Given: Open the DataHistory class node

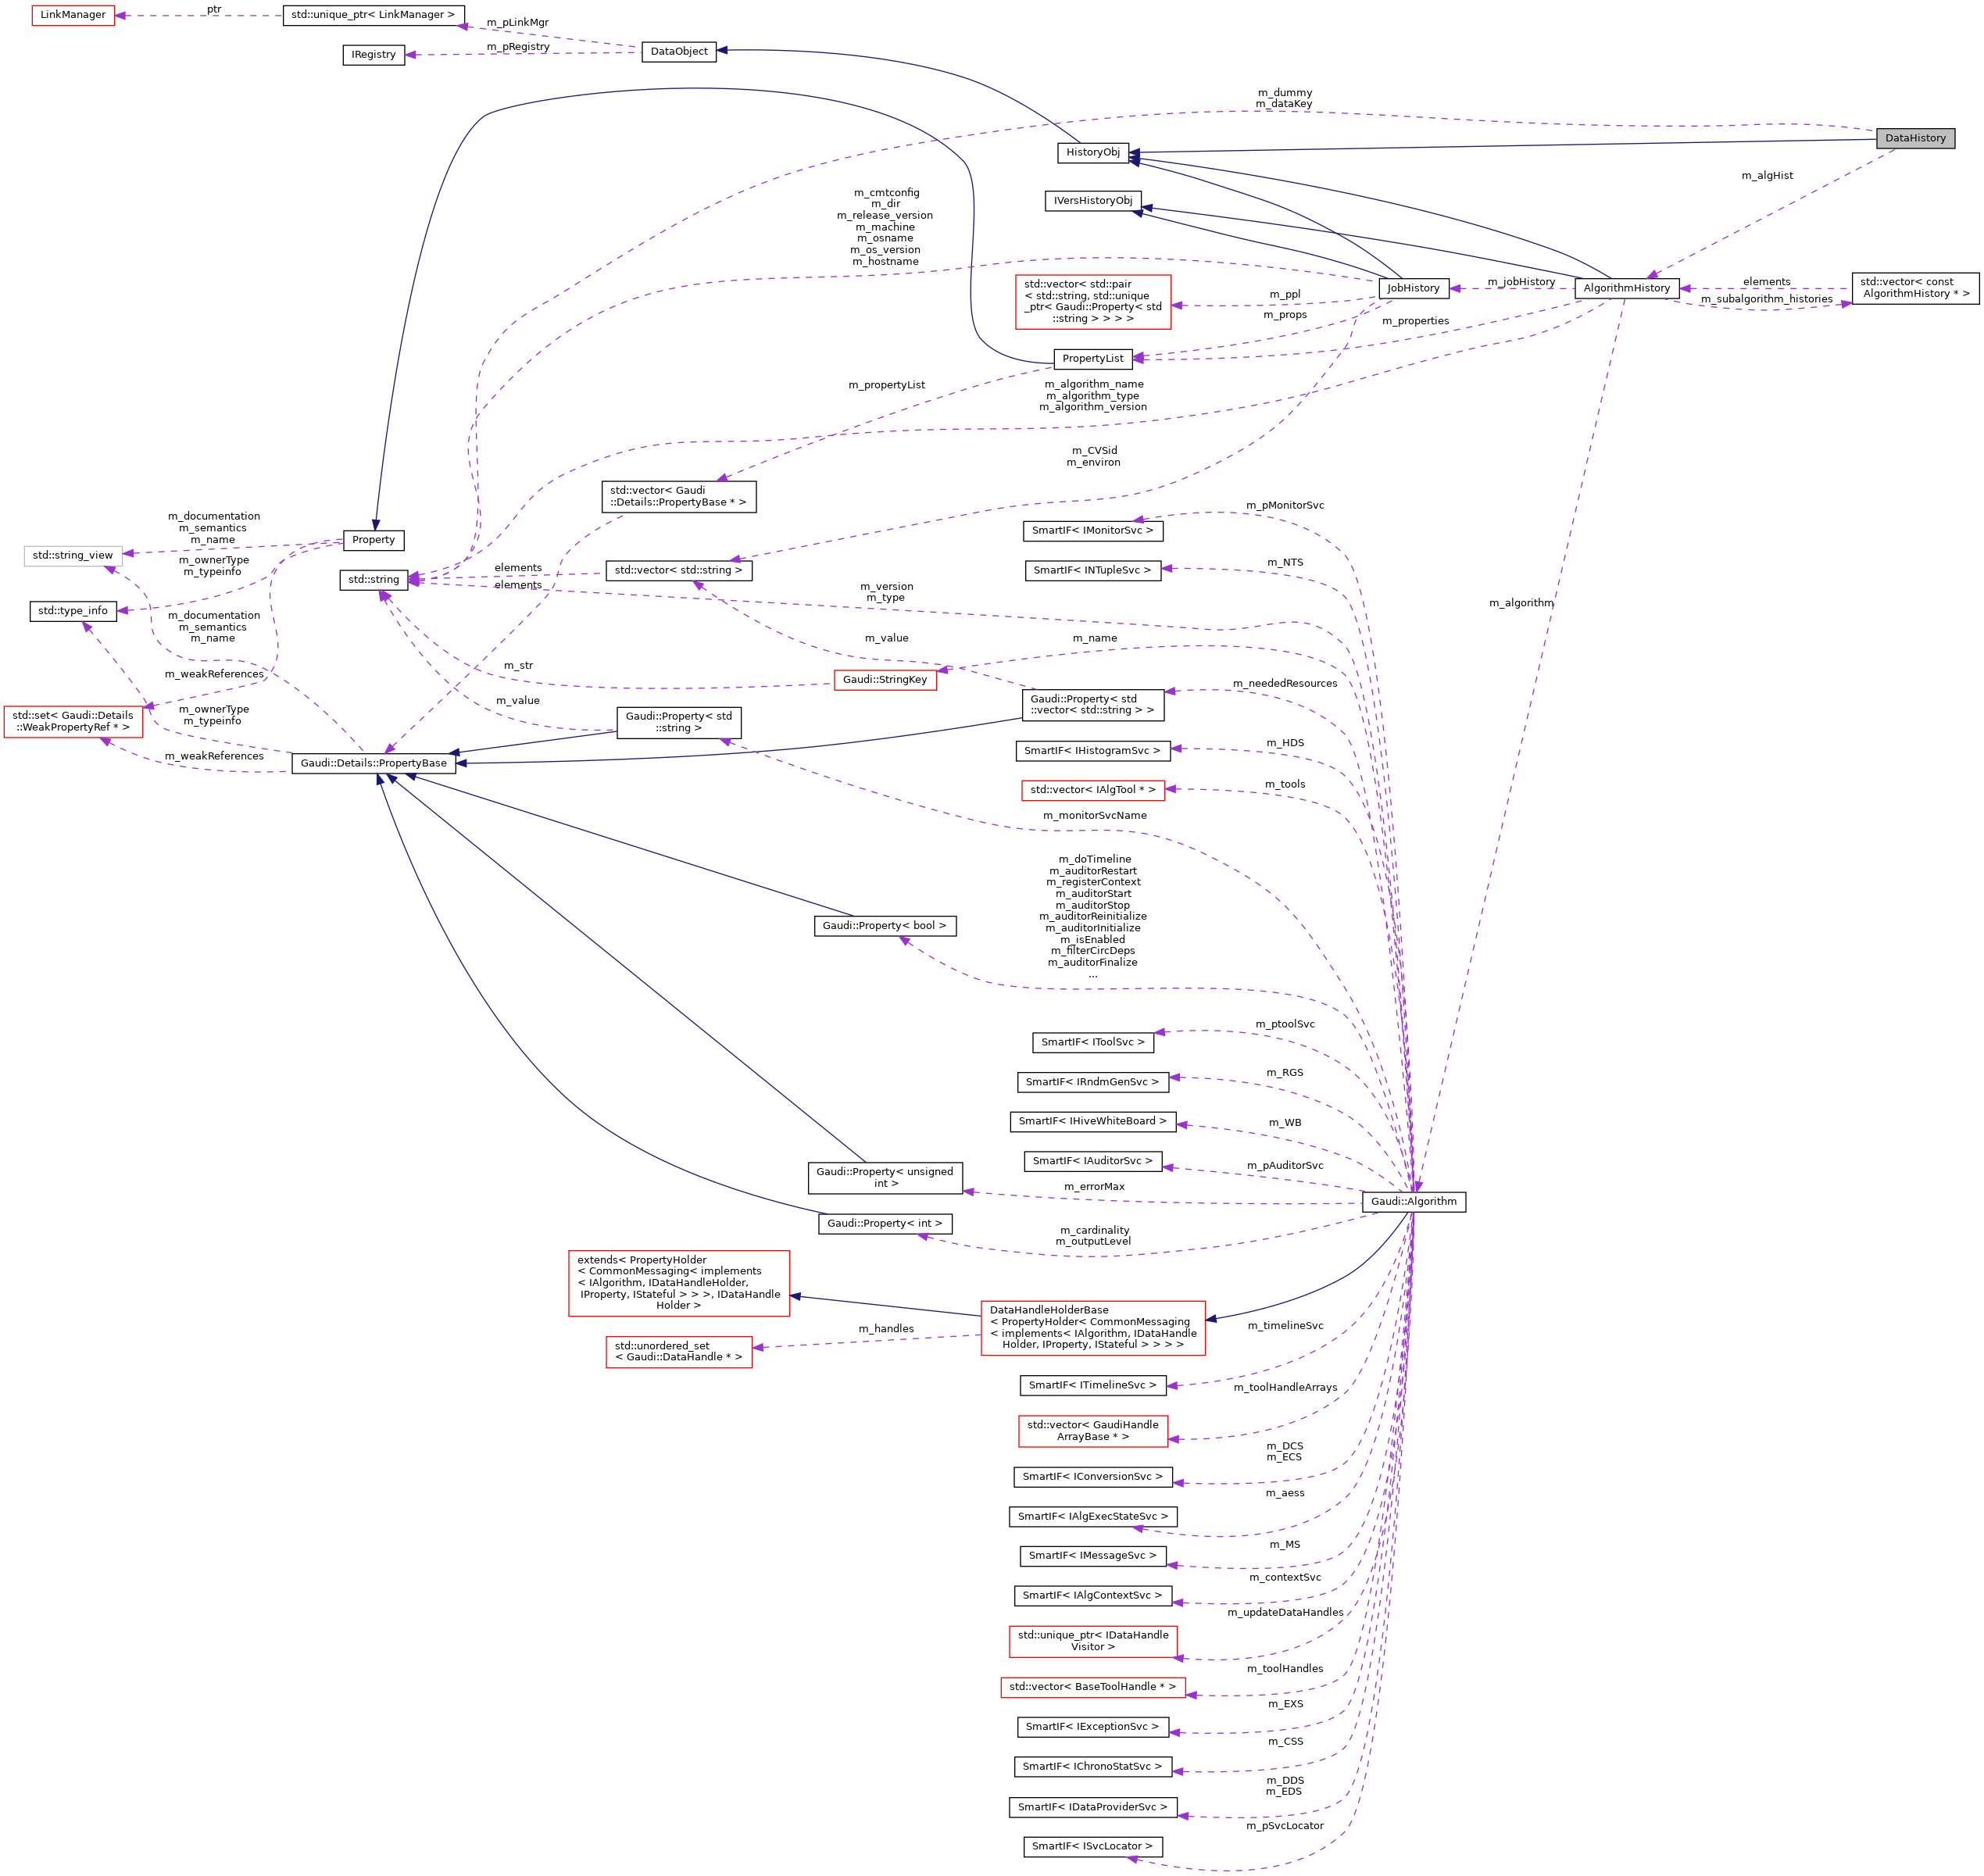Looking at the screenshot, I should tap(1916, 138).
